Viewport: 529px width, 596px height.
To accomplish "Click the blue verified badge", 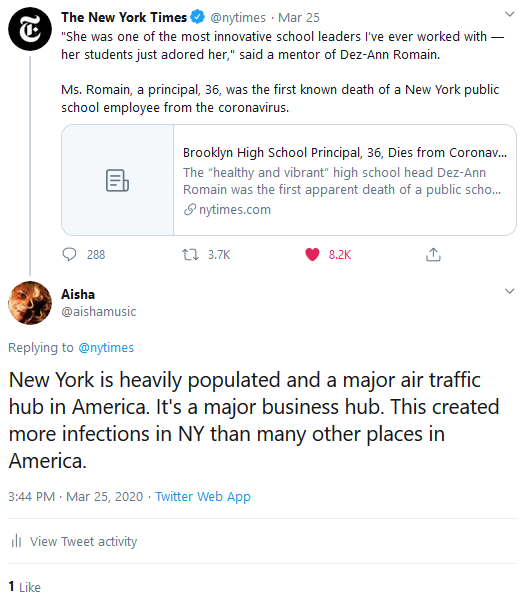I will coord(198,17).
